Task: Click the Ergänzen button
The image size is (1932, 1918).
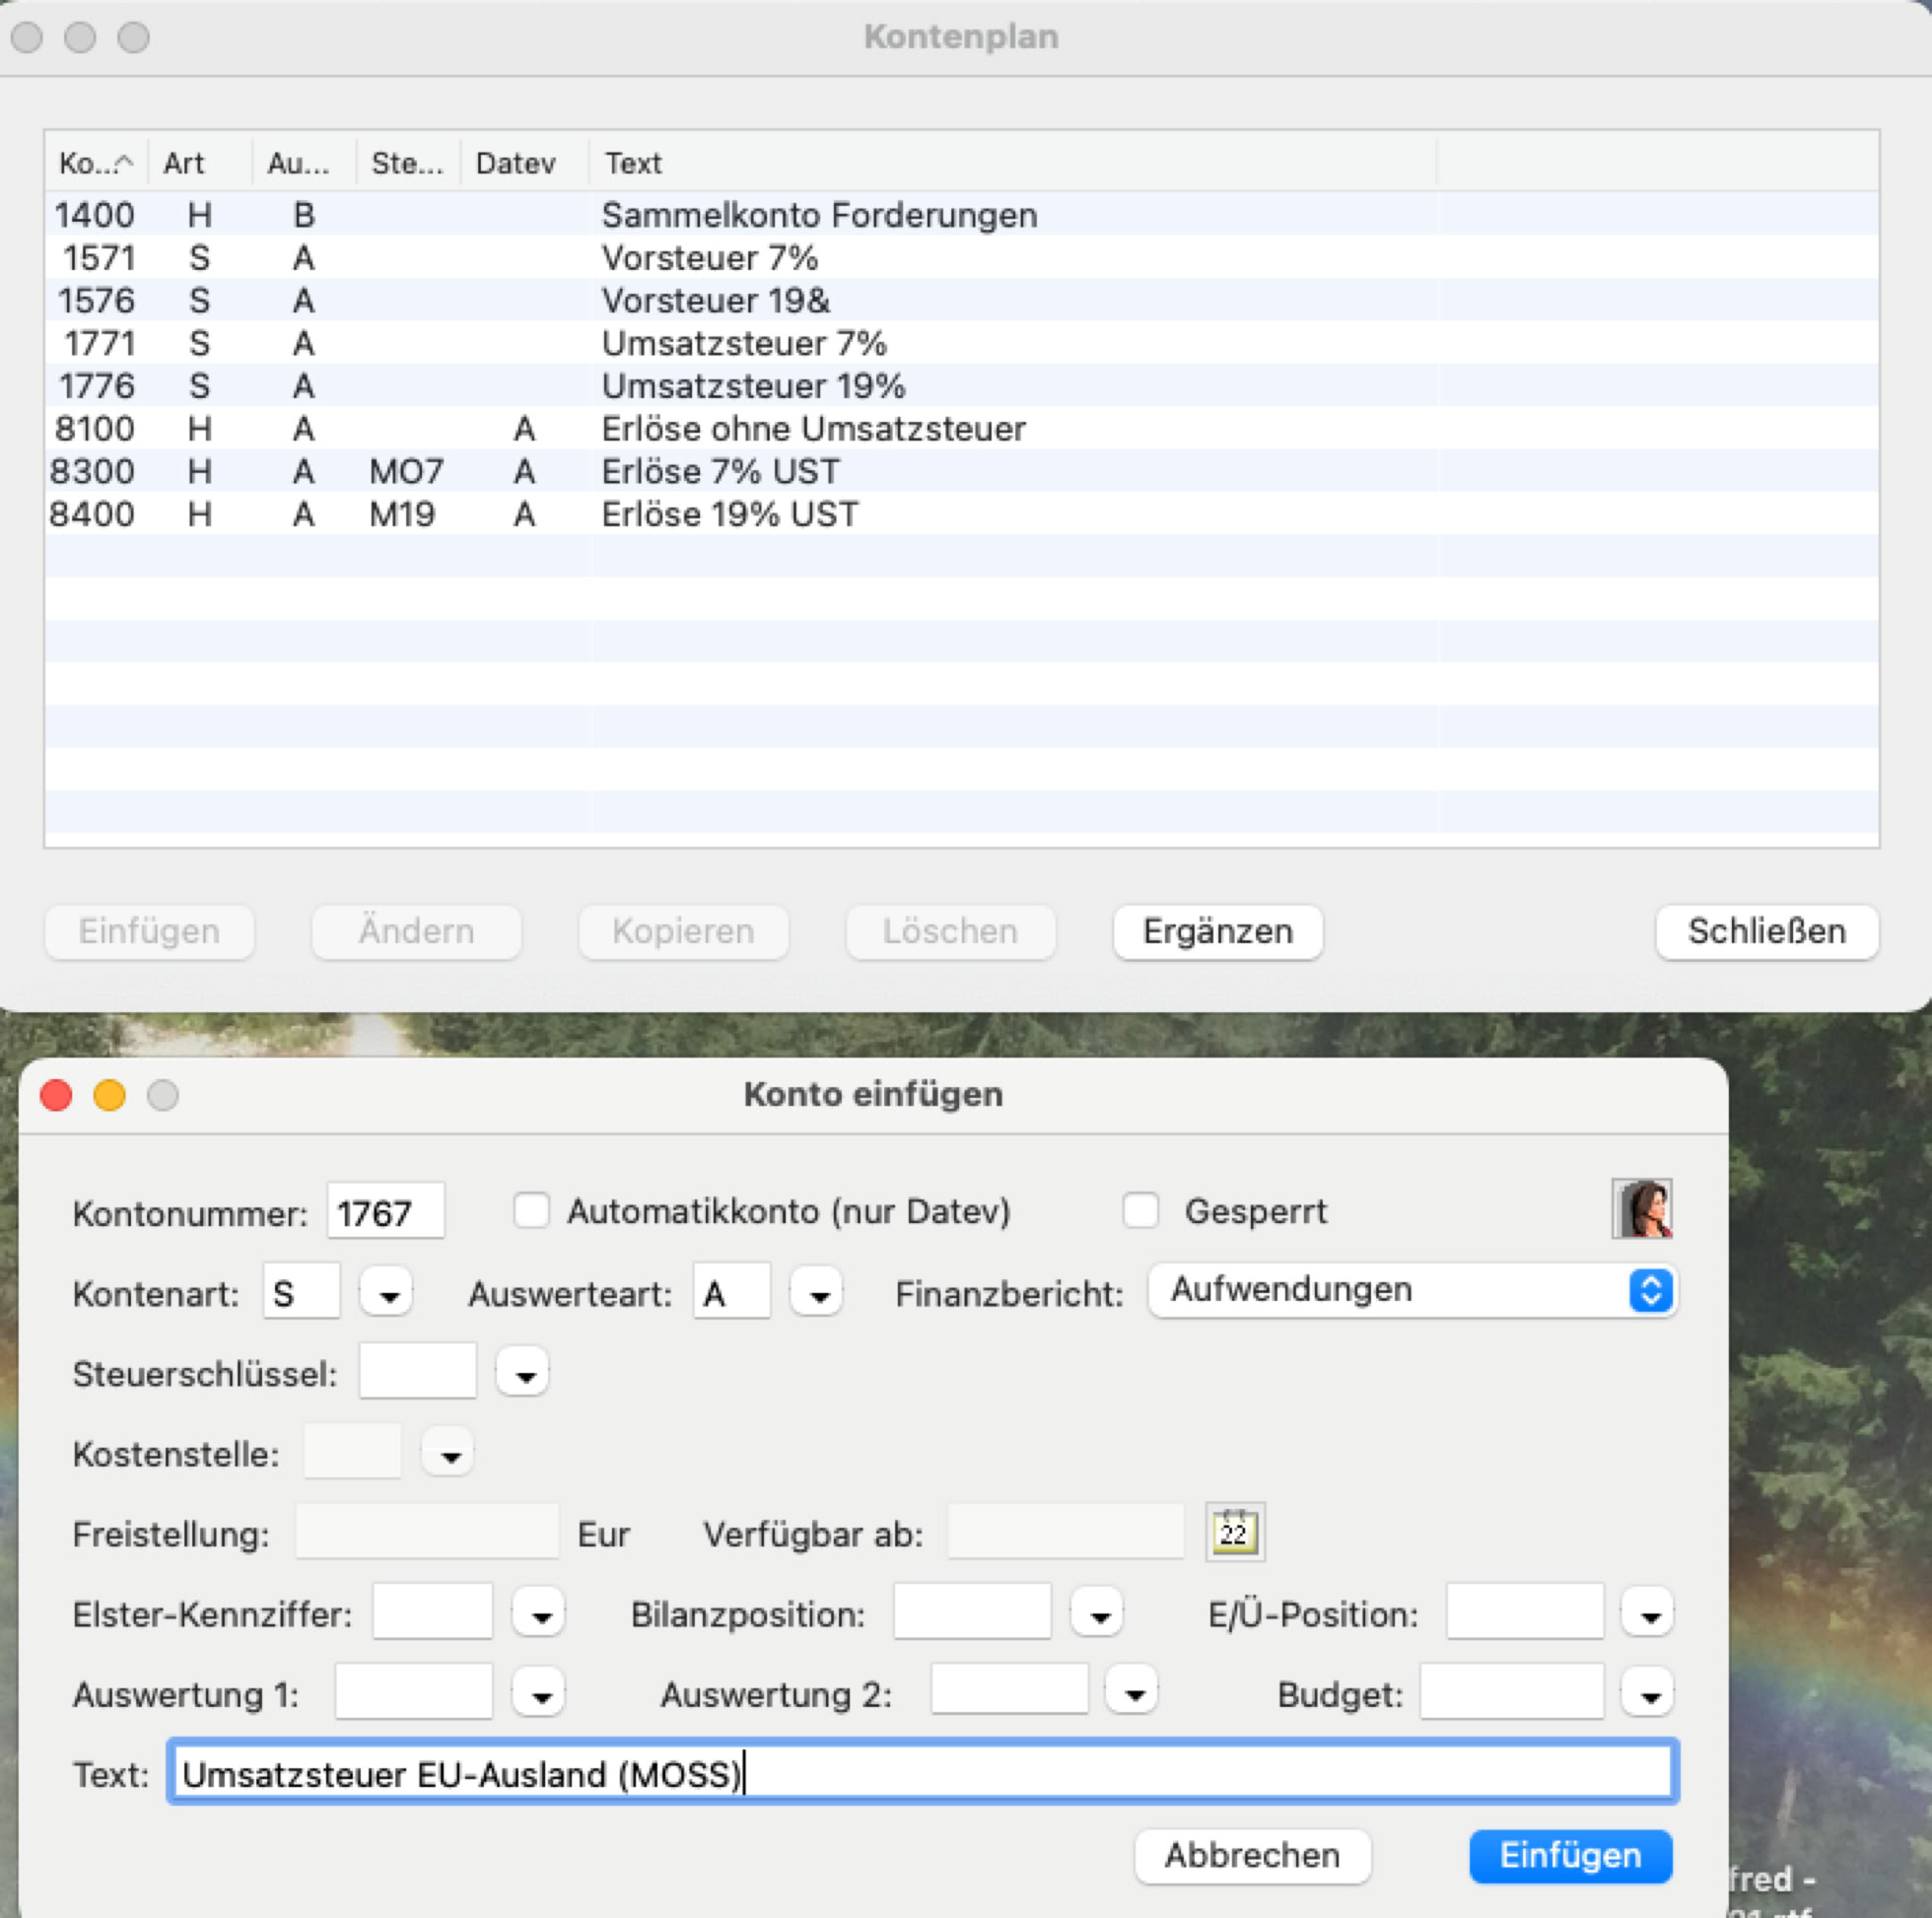Action: [x=1217, y=931]
